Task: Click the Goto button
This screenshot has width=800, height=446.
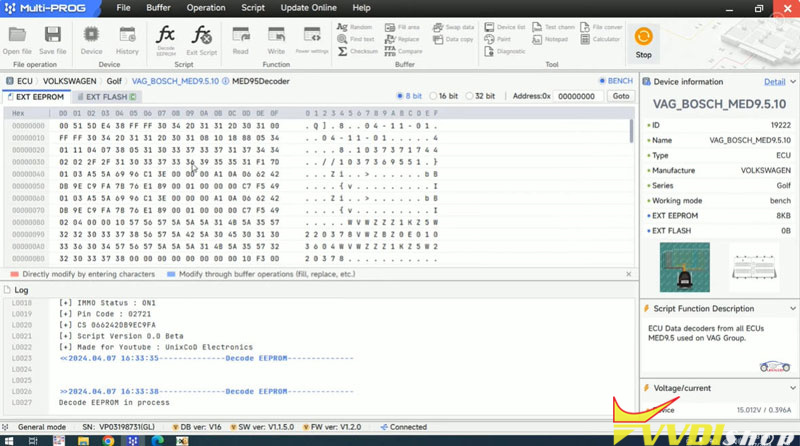Action: click(620, 96)
